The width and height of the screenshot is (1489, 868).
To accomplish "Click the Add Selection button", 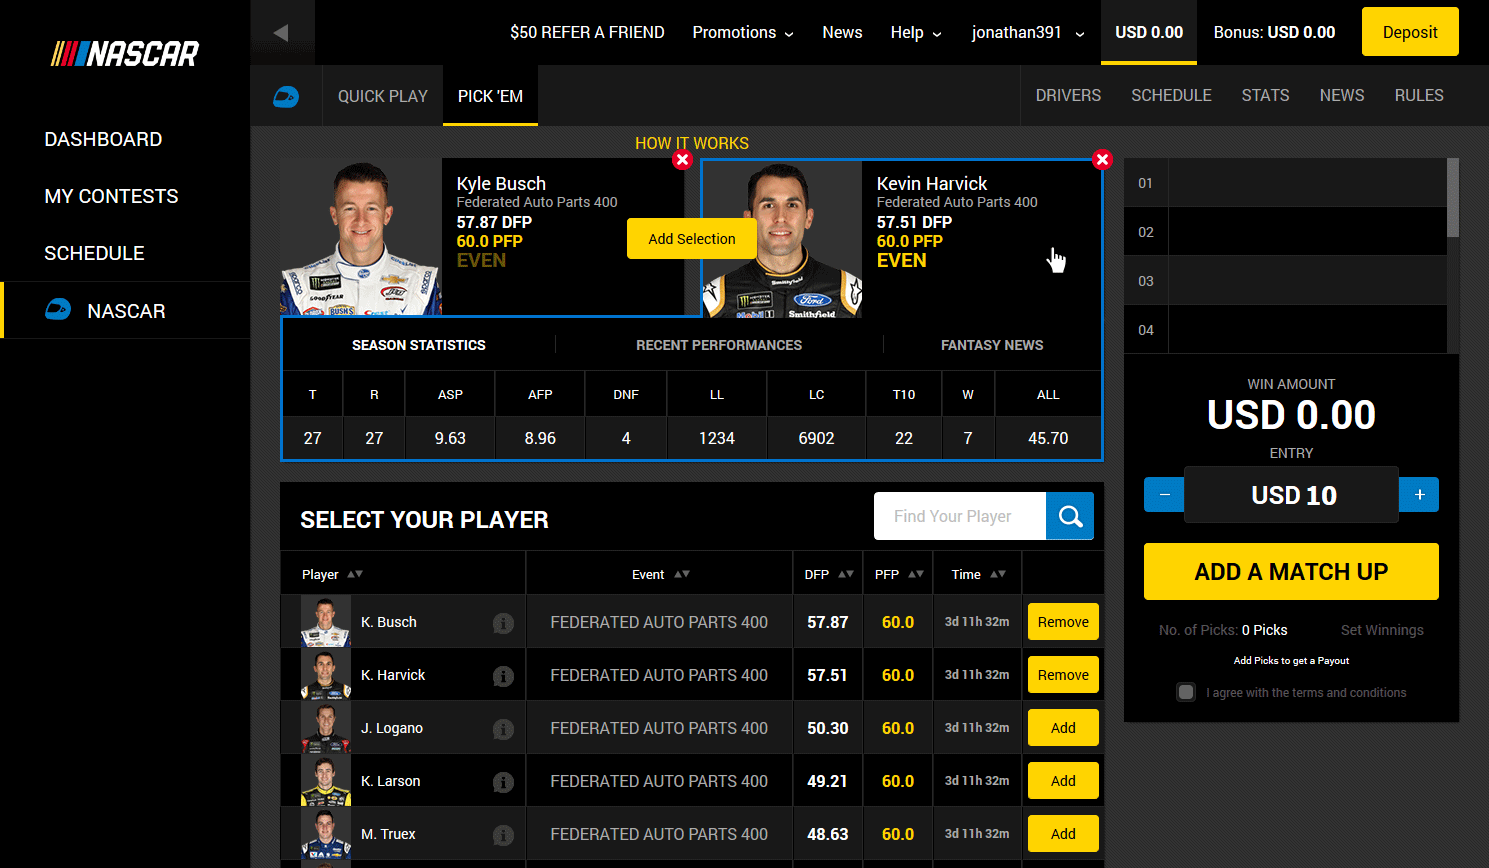I will coord(692,239).
